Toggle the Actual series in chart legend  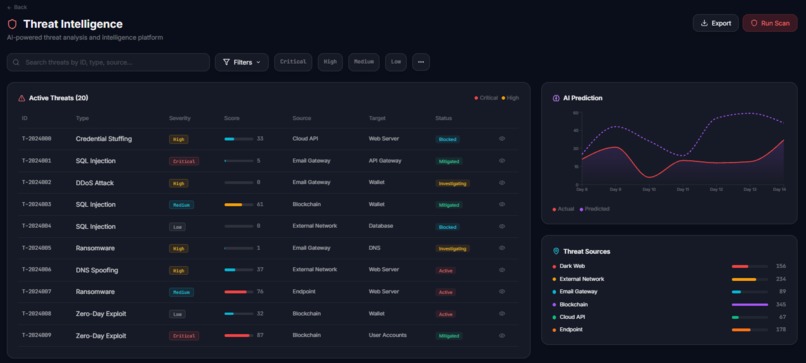(x=564, y=209)
